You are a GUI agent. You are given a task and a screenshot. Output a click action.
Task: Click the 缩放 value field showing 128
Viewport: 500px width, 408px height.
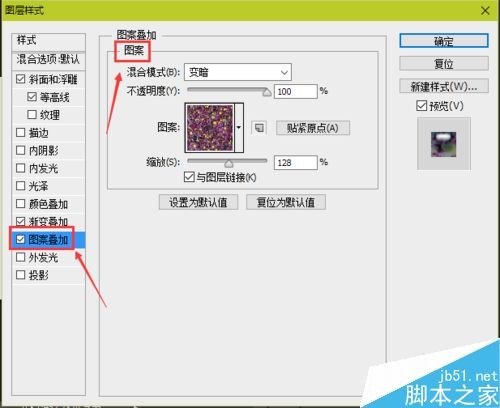[295, 163]
